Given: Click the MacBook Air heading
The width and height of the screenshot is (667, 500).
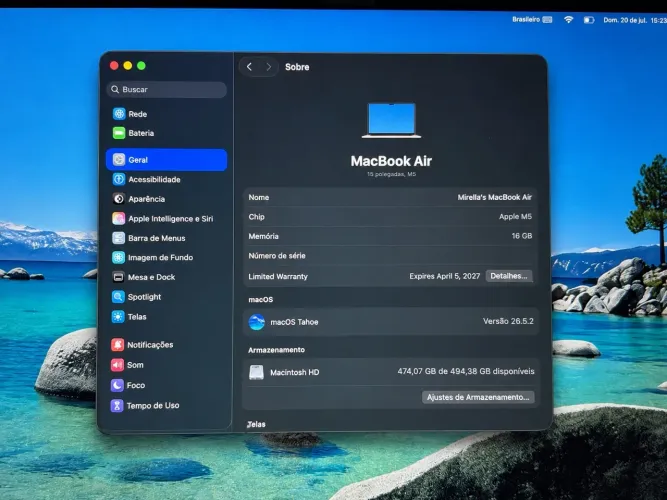Looking at the screenshot, I should coord(391,161).
